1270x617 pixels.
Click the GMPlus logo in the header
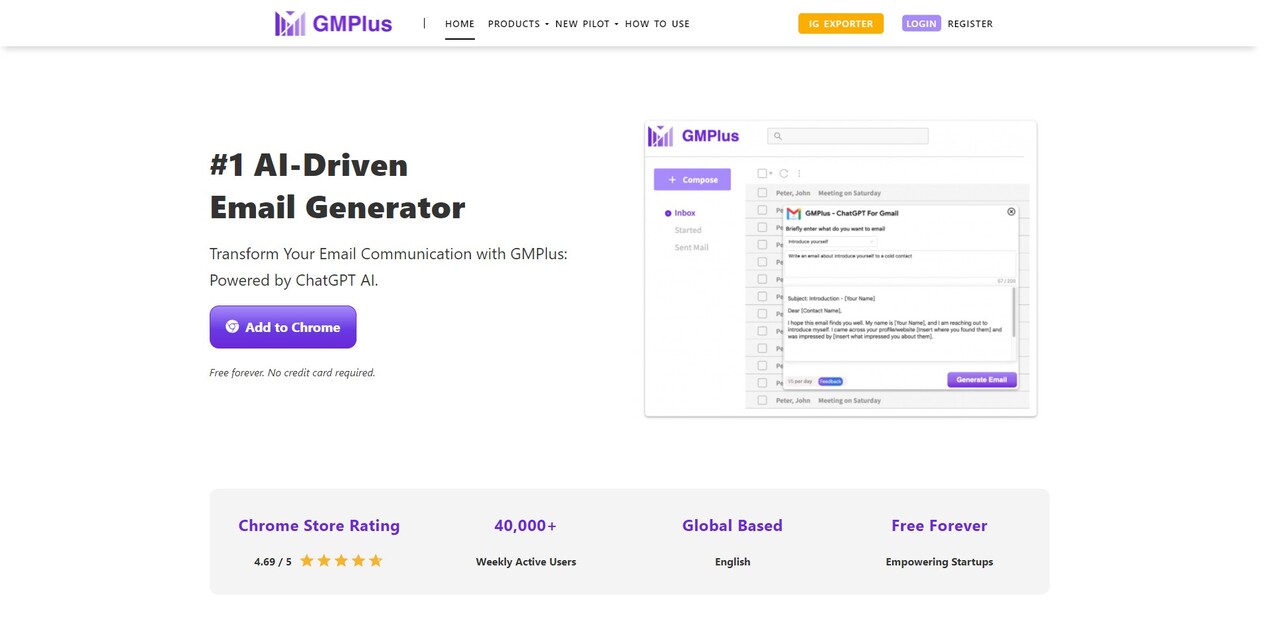point(333,24)
